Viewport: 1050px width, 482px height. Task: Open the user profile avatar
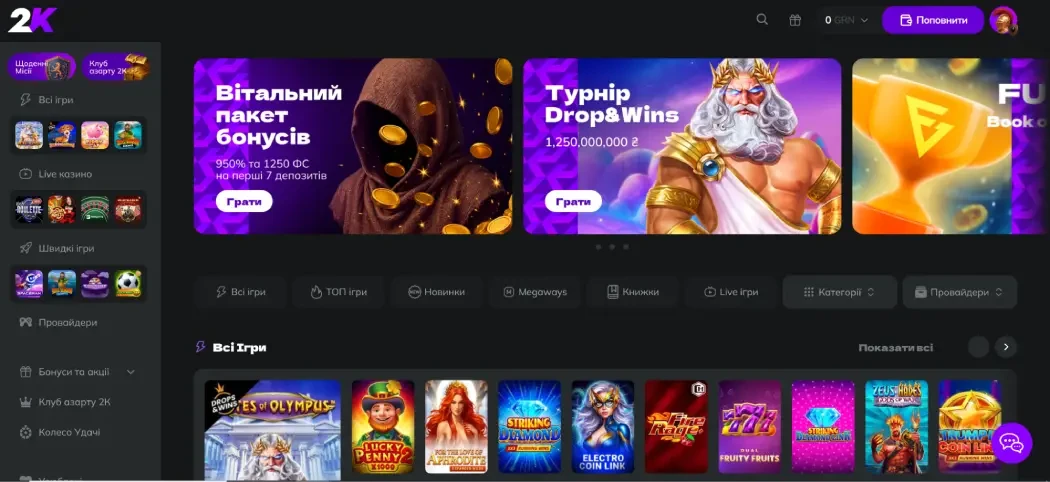pyautogui.click(x=1003, y=20)
